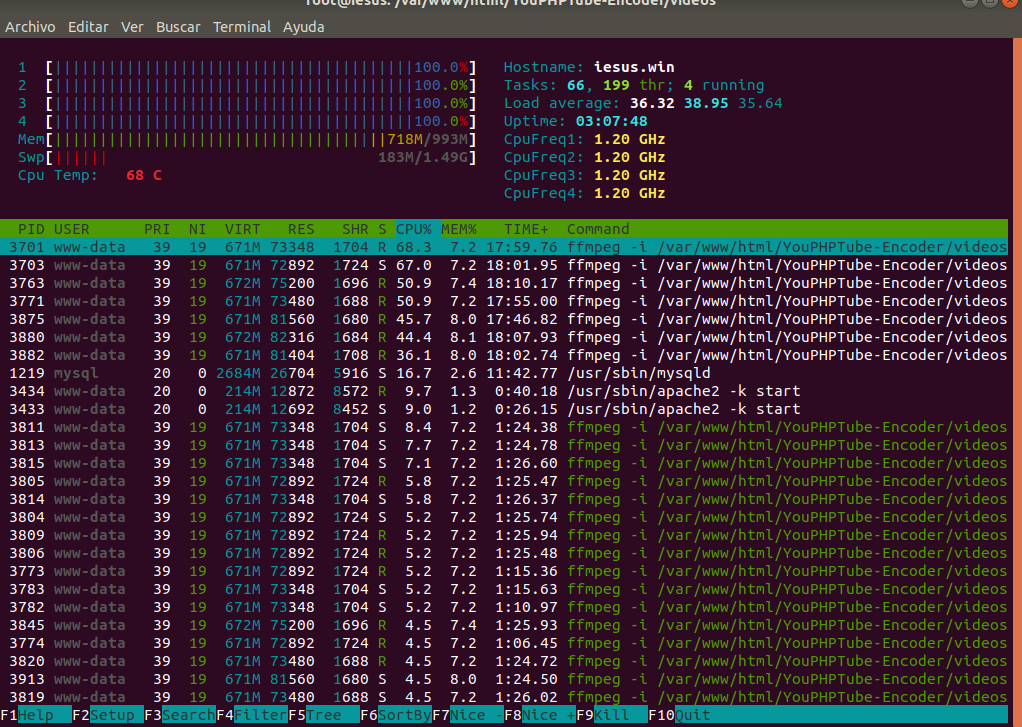This screenshot has height=727, width=1022.
Task: Sort by PRI column header
Action: (157, 229)
